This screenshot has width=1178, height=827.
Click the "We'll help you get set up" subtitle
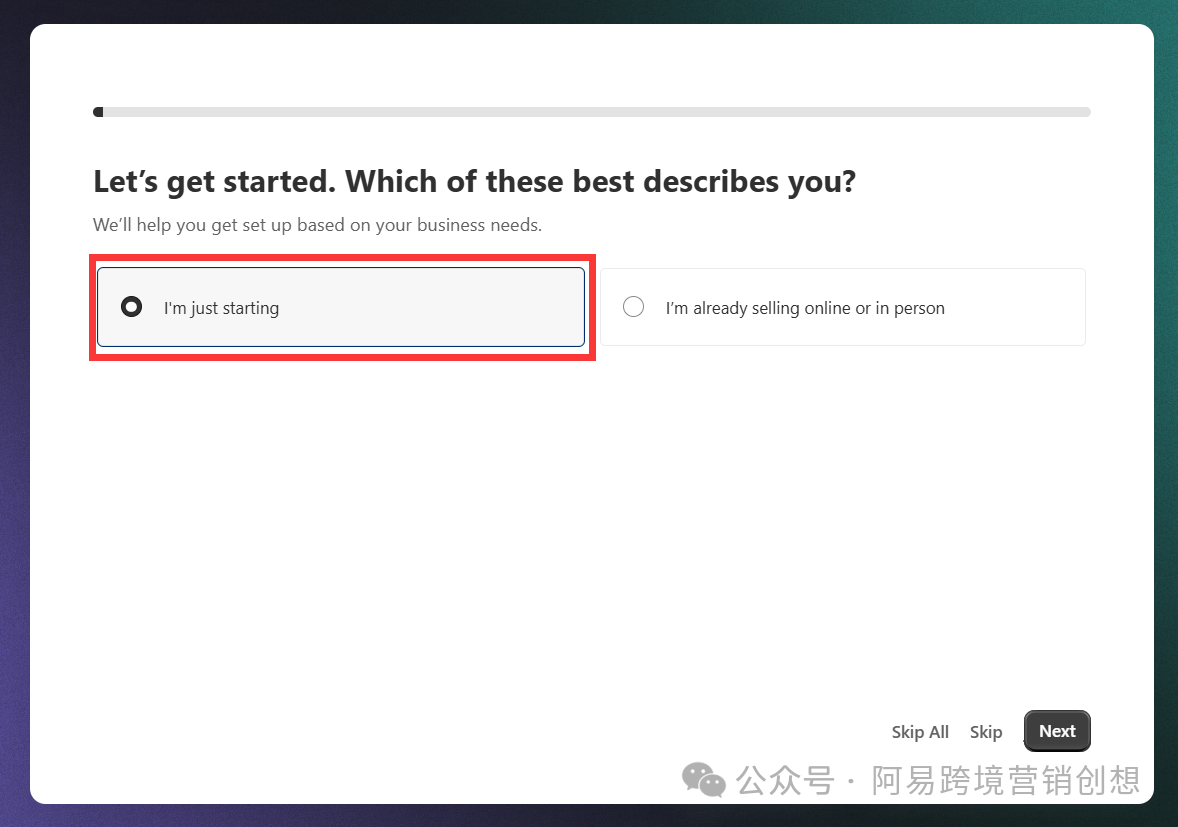tap(317, 225)
